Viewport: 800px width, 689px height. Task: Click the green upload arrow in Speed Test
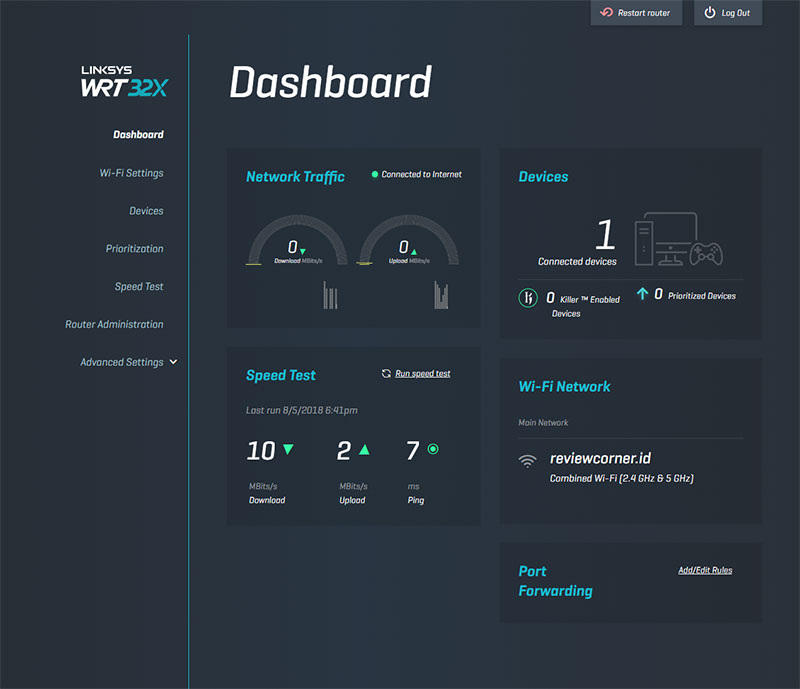point(365,450)
